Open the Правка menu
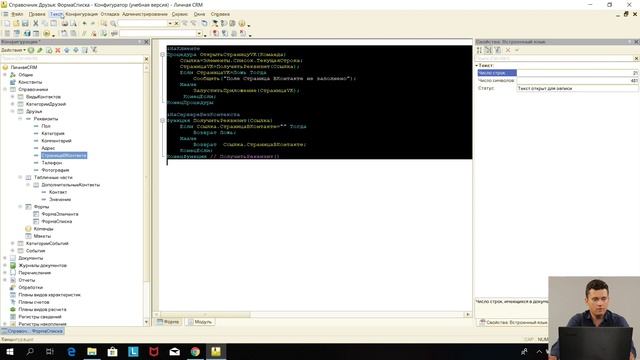Image resolution: width=640 pixels, height=360 pixels. [x=37, y=14]
